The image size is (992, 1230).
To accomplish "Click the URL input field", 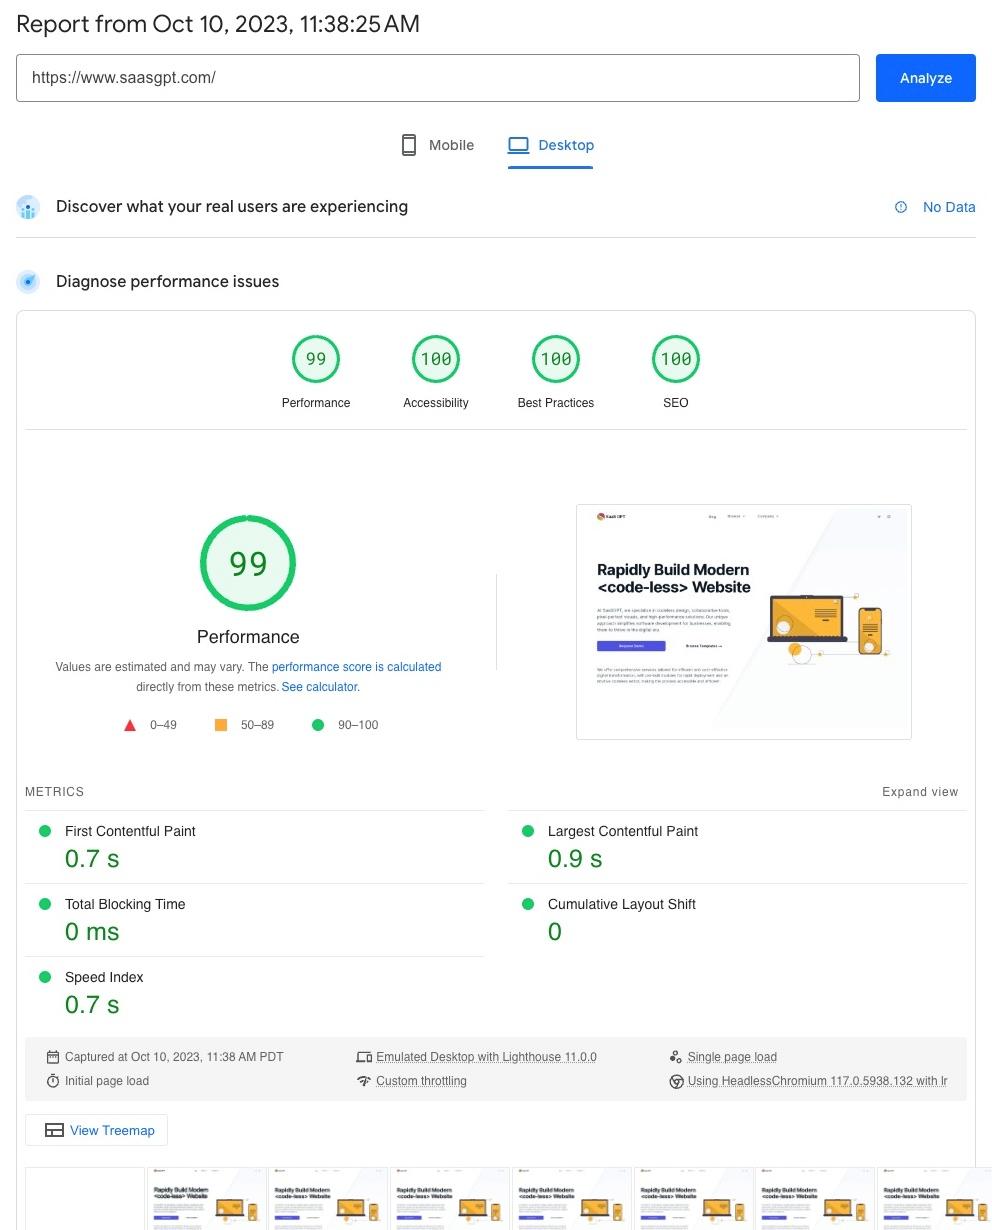I will click(438, 78).
